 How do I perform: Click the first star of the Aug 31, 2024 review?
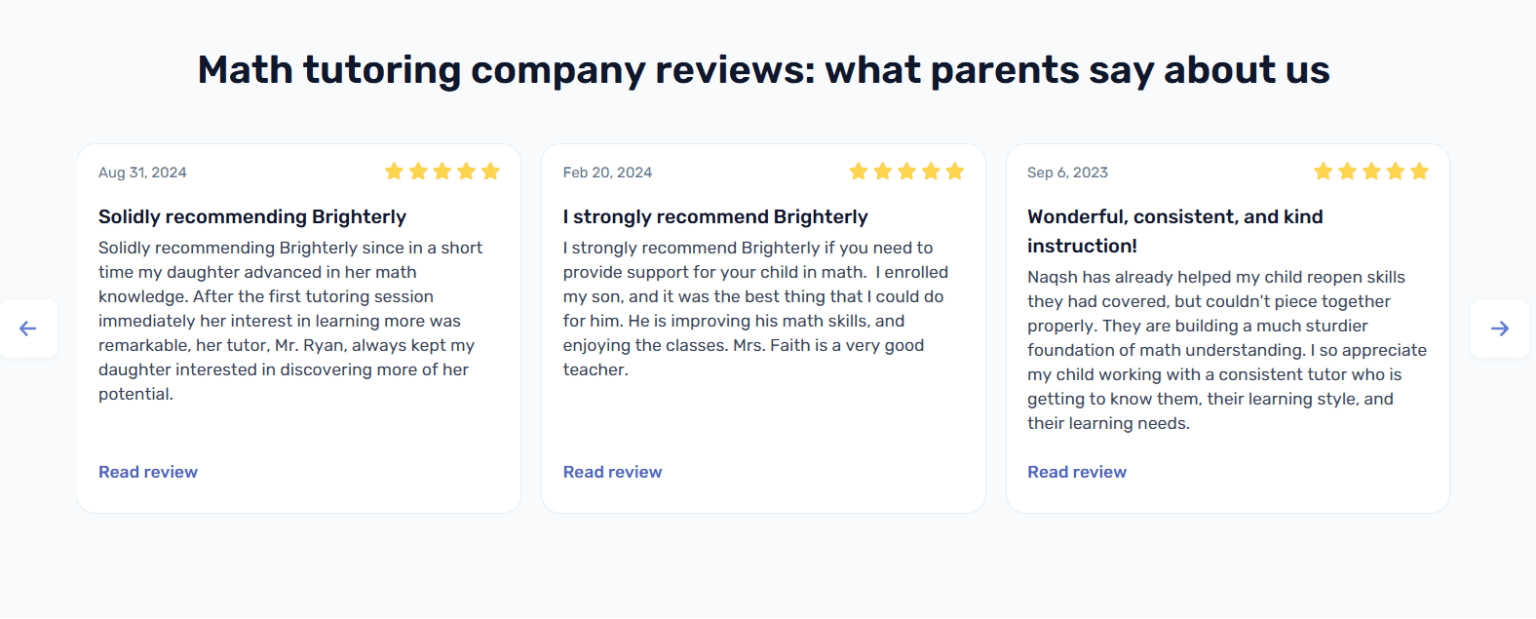[x=394, y=171]
